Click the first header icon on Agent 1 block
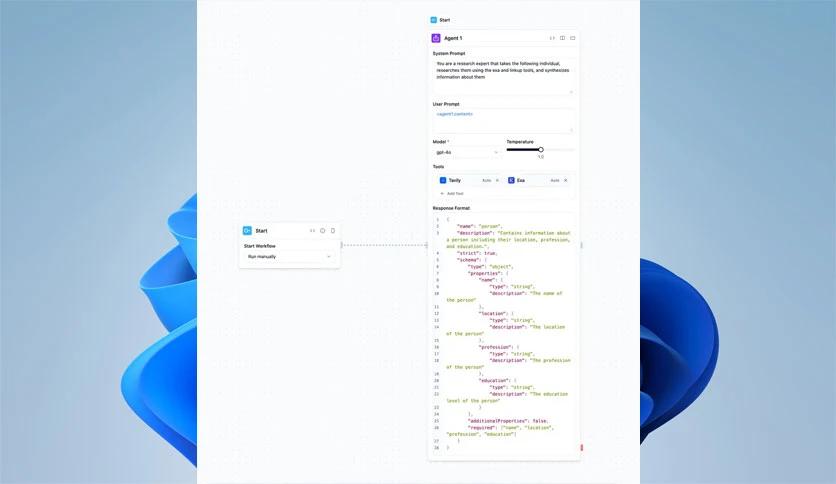 click(x=552, y=38)
